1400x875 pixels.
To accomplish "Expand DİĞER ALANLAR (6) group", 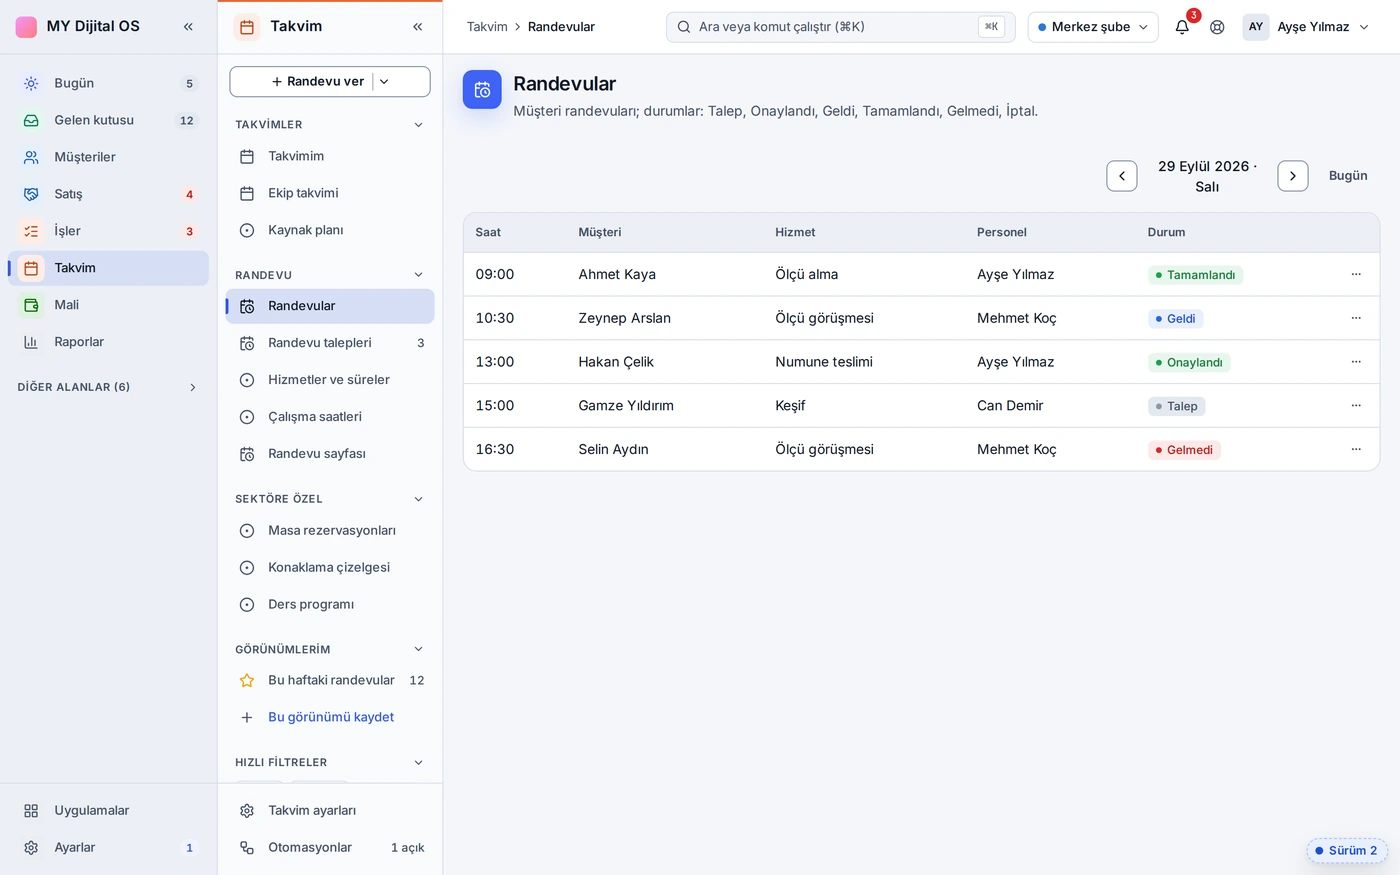I will point(108,387).
